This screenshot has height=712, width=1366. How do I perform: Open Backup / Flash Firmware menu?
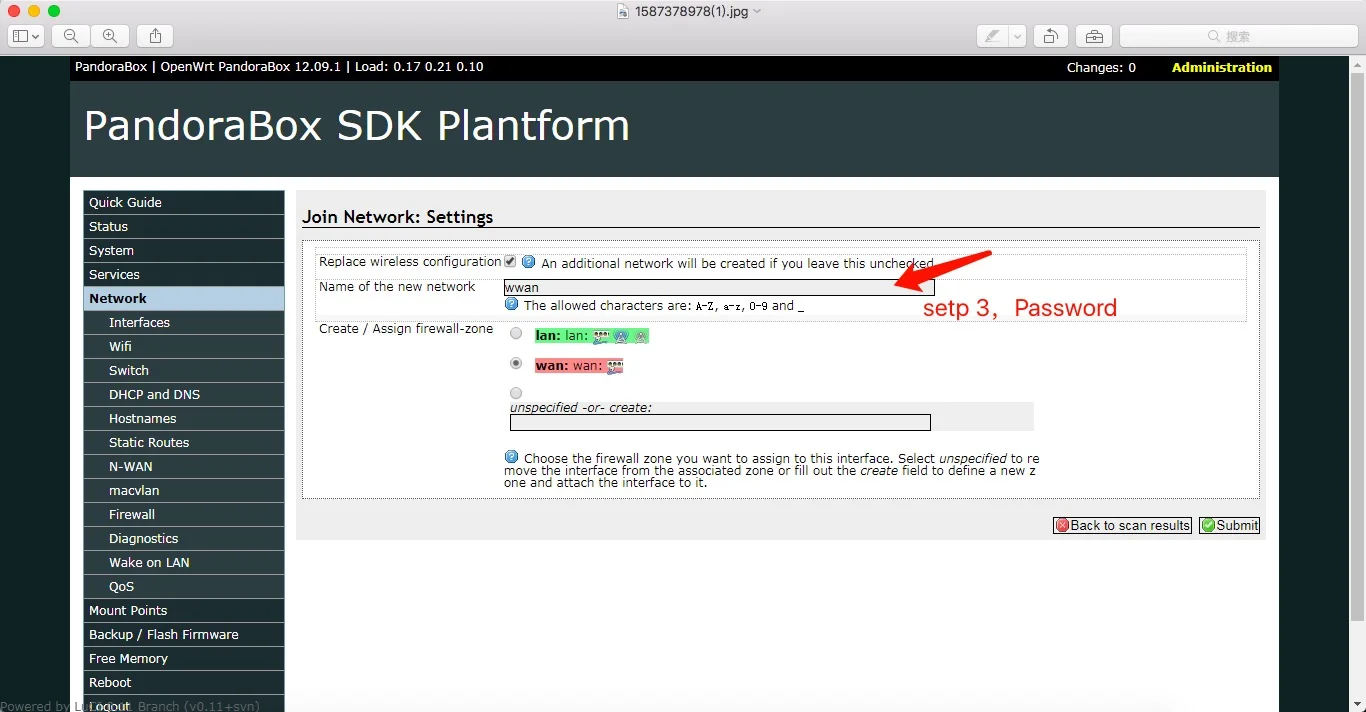184,634
